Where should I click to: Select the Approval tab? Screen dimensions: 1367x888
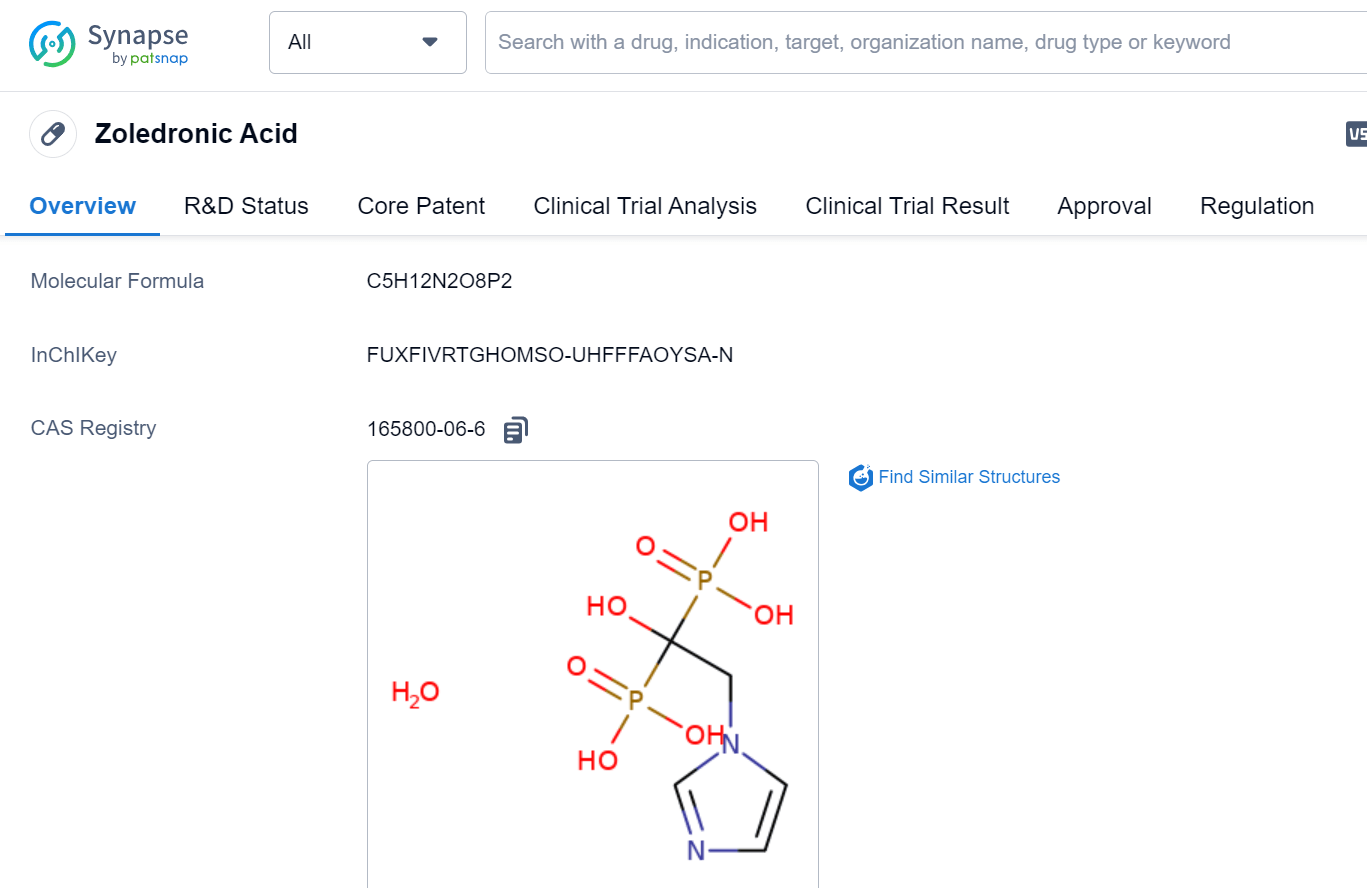point(1104,205)
